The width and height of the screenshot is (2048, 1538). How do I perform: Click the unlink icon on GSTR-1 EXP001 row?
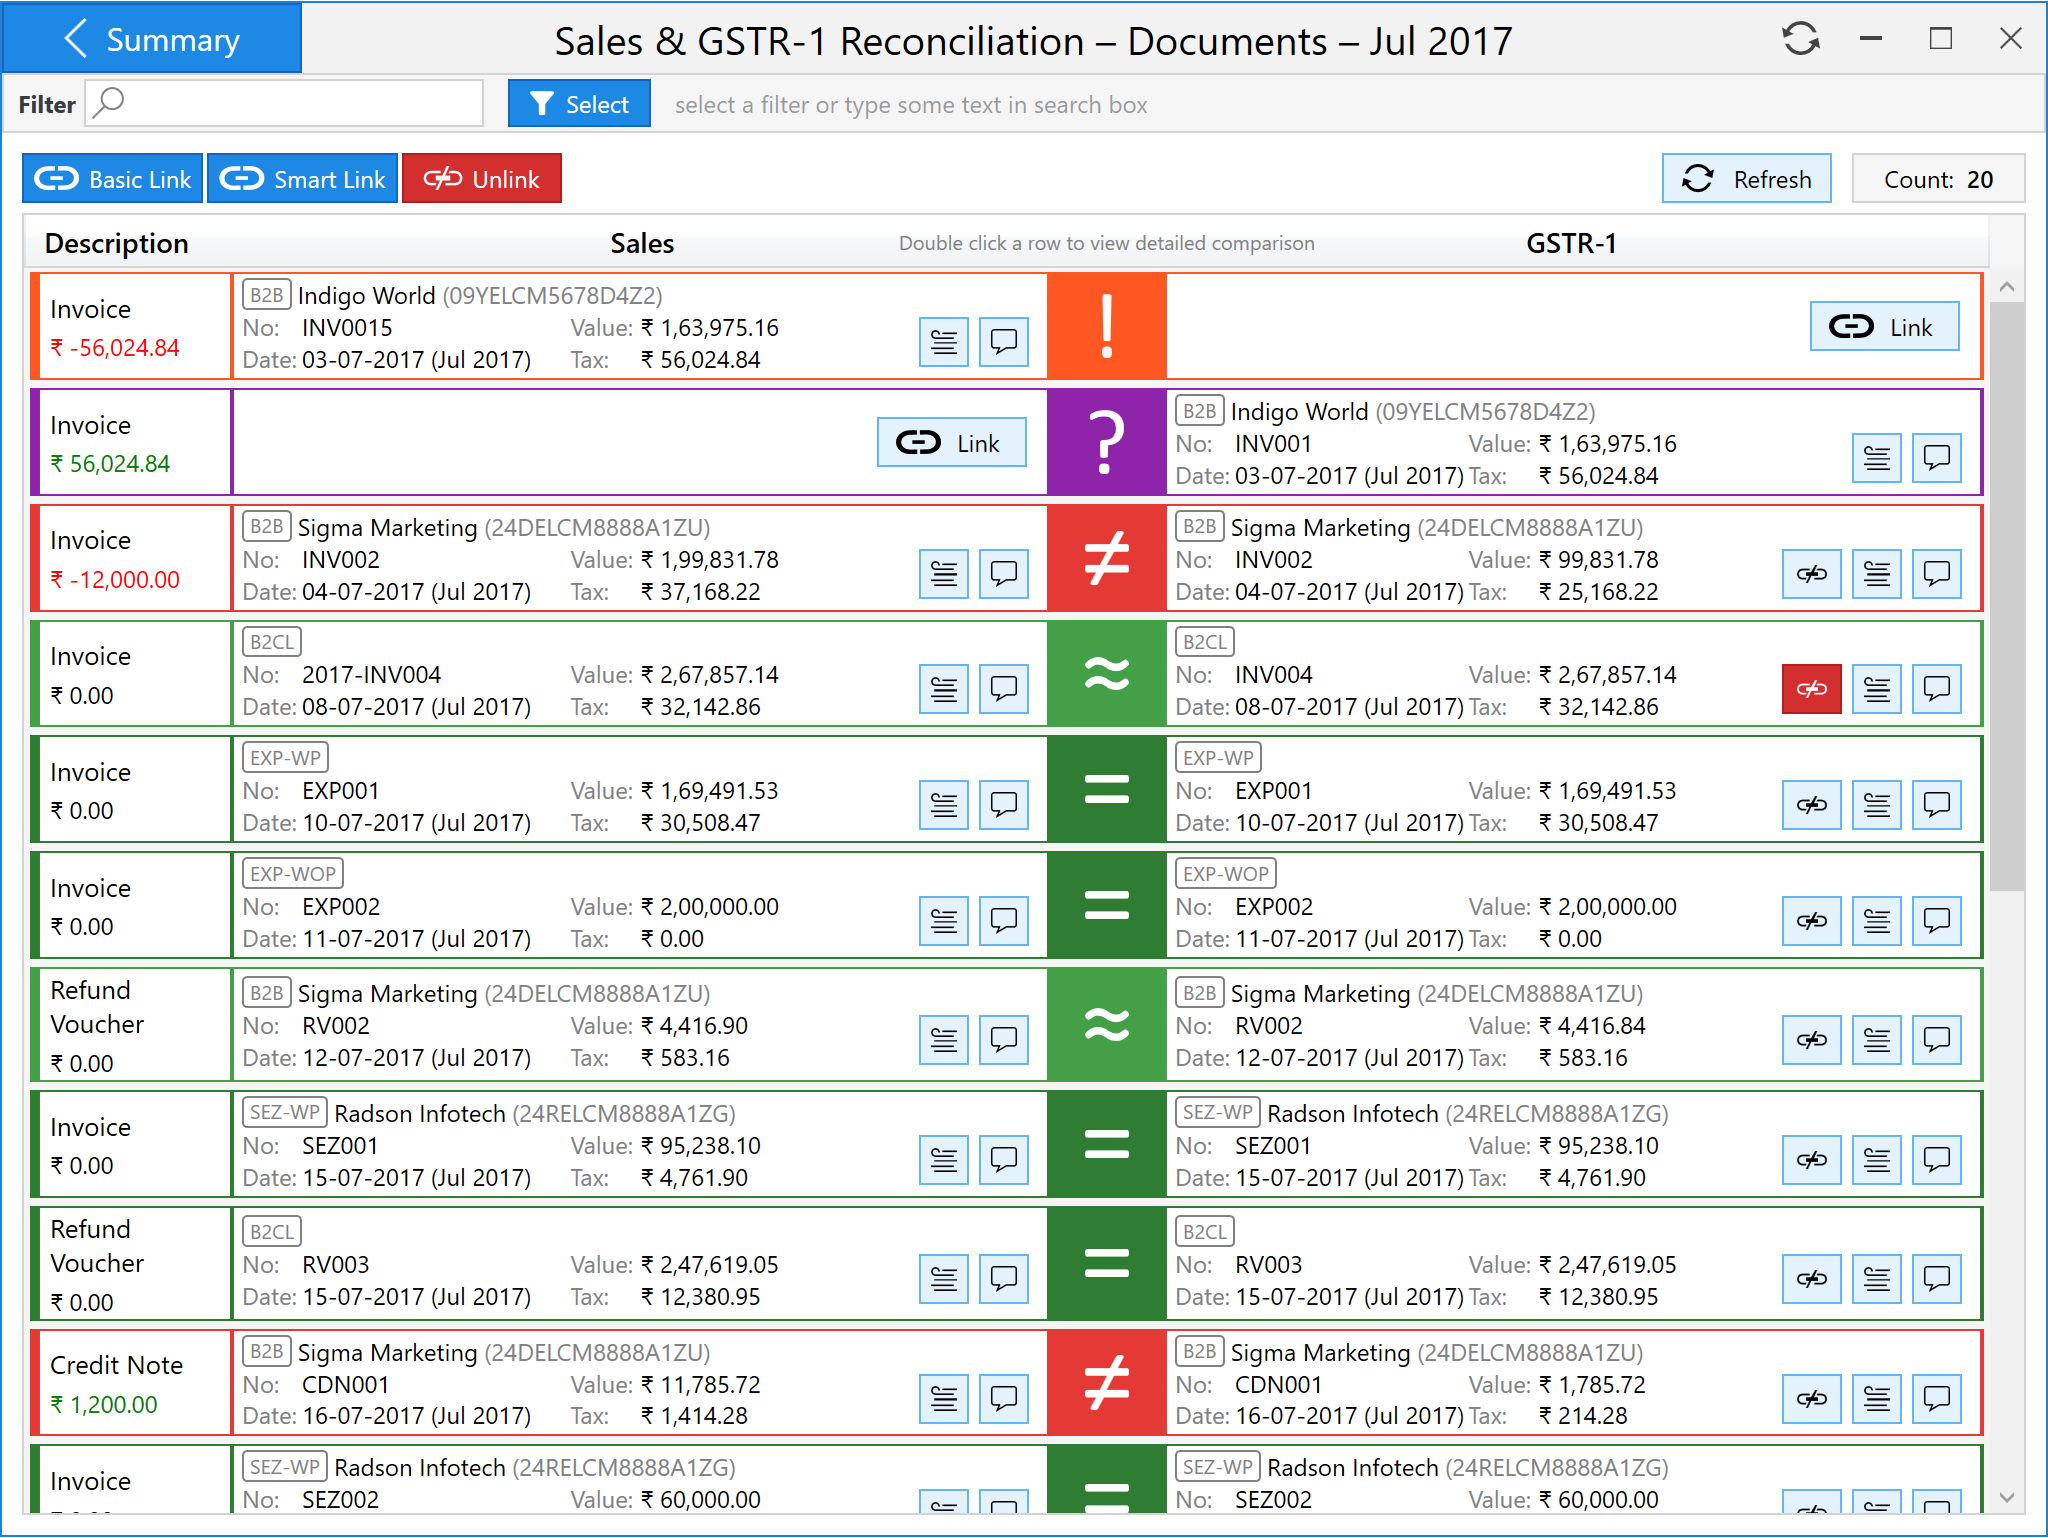click(x=1811, y=805)
